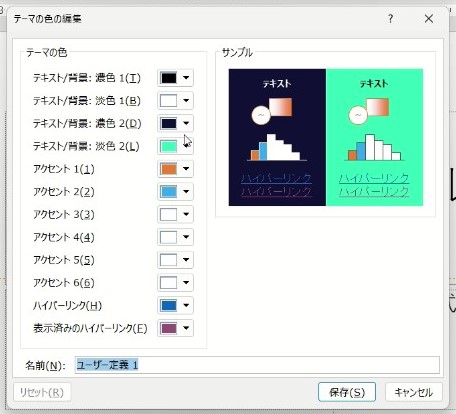
Task: Click the 保存(S) button
Action: click(x=347, y=392)
